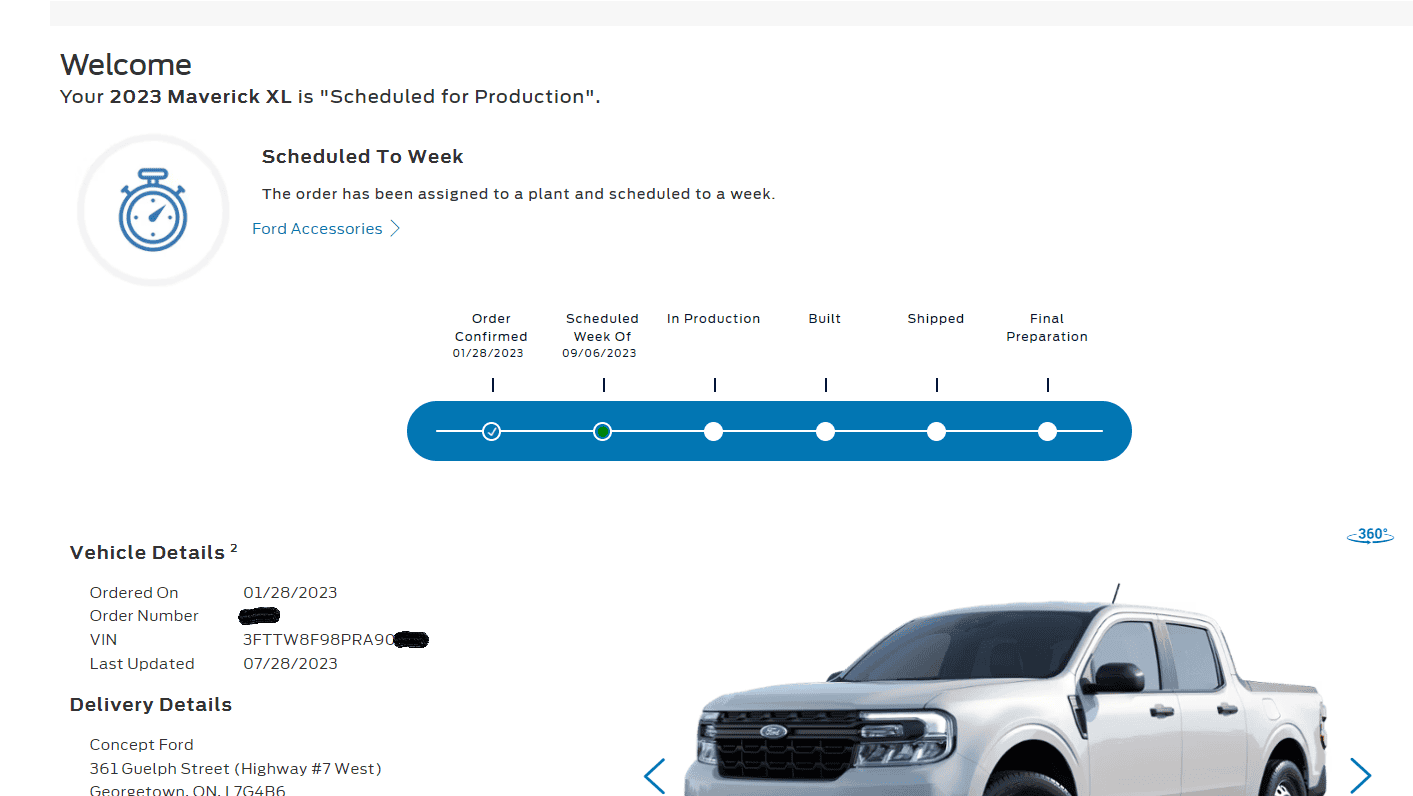Click the Last Updated label
The width and height of the screenshot is (1413, 796).
(x=142, y=664)
